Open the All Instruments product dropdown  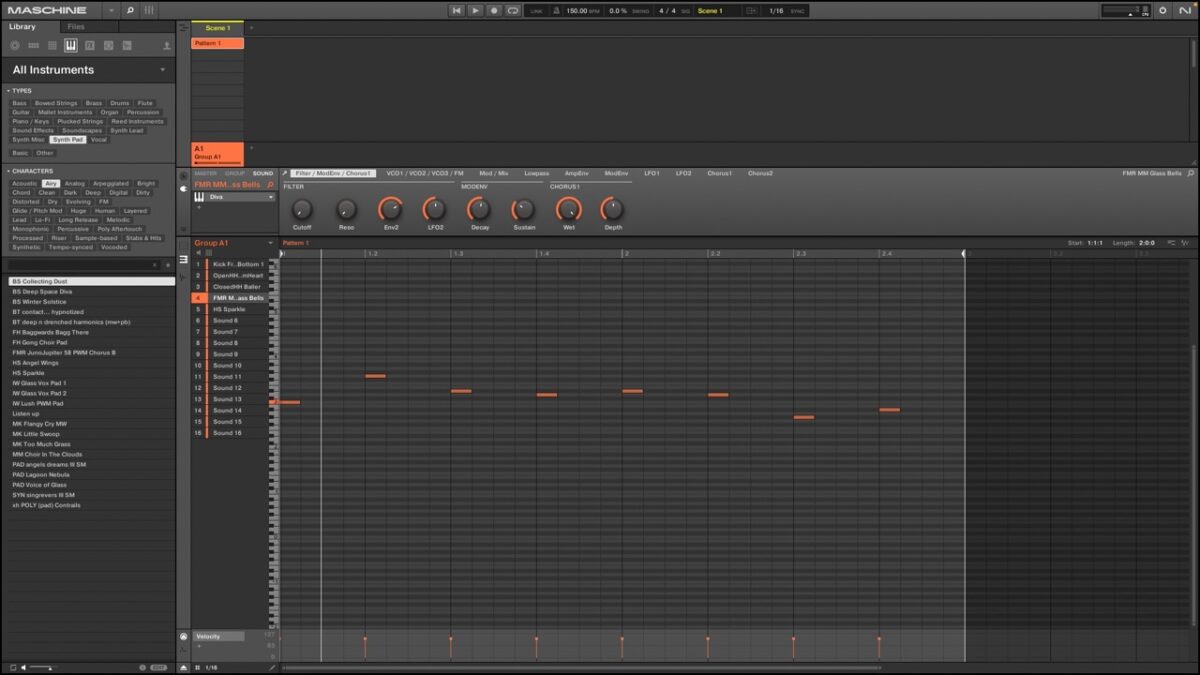point(163,70)
